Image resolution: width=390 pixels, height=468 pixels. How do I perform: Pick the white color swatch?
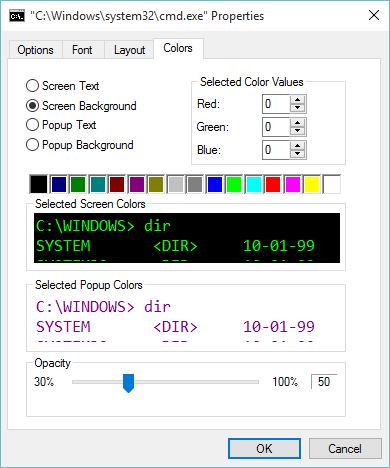(332, 184)
